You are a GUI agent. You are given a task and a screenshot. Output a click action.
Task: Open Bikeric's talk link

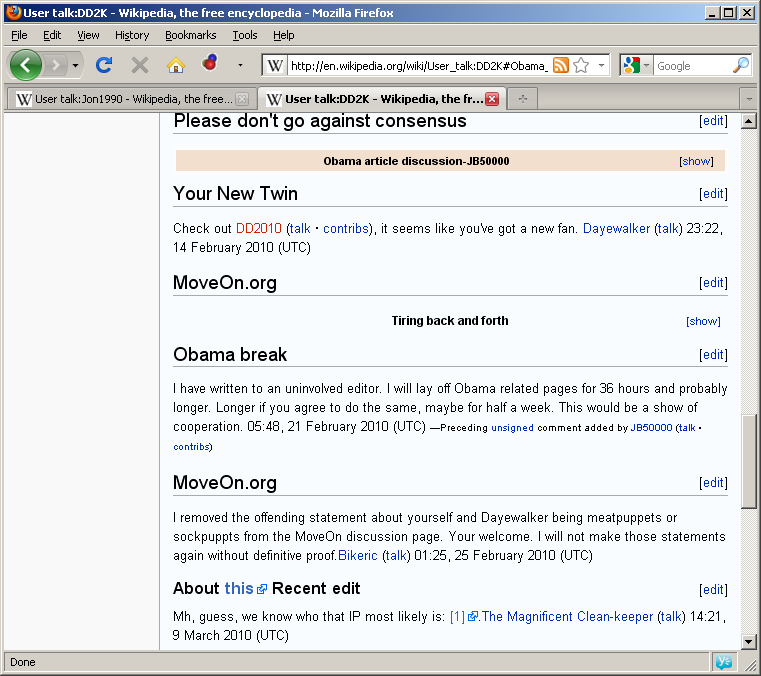[x=396, y=556]
